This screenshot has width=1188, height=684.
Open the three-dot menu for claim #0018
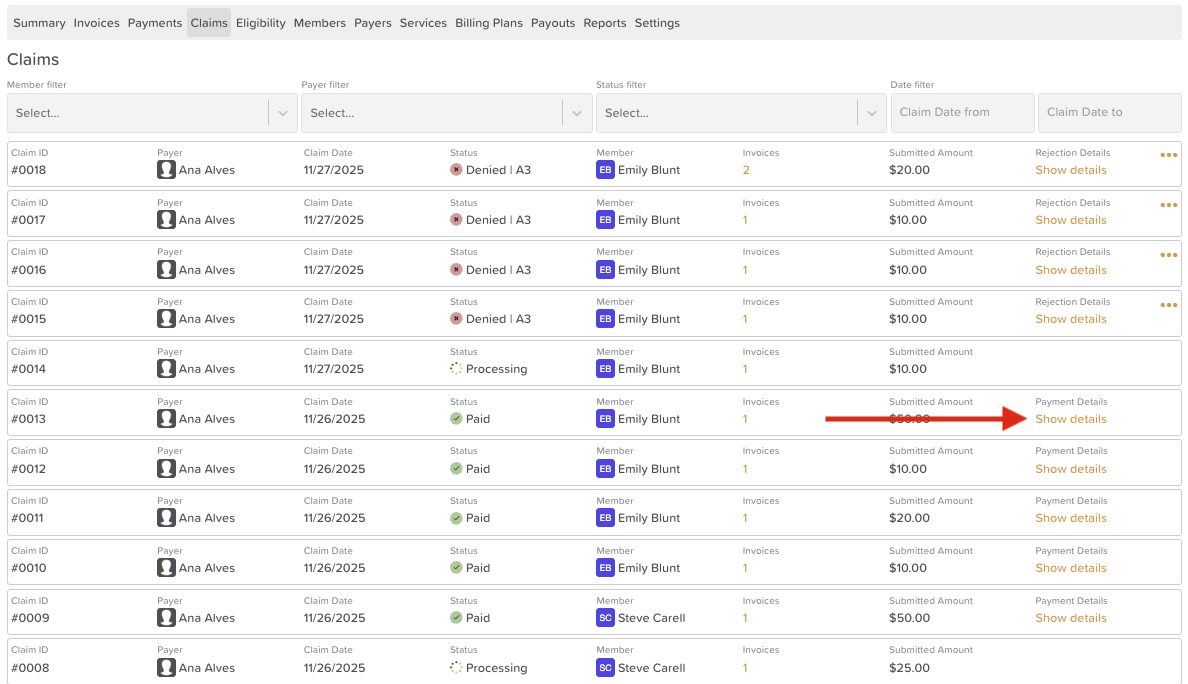click(1168, 156)
